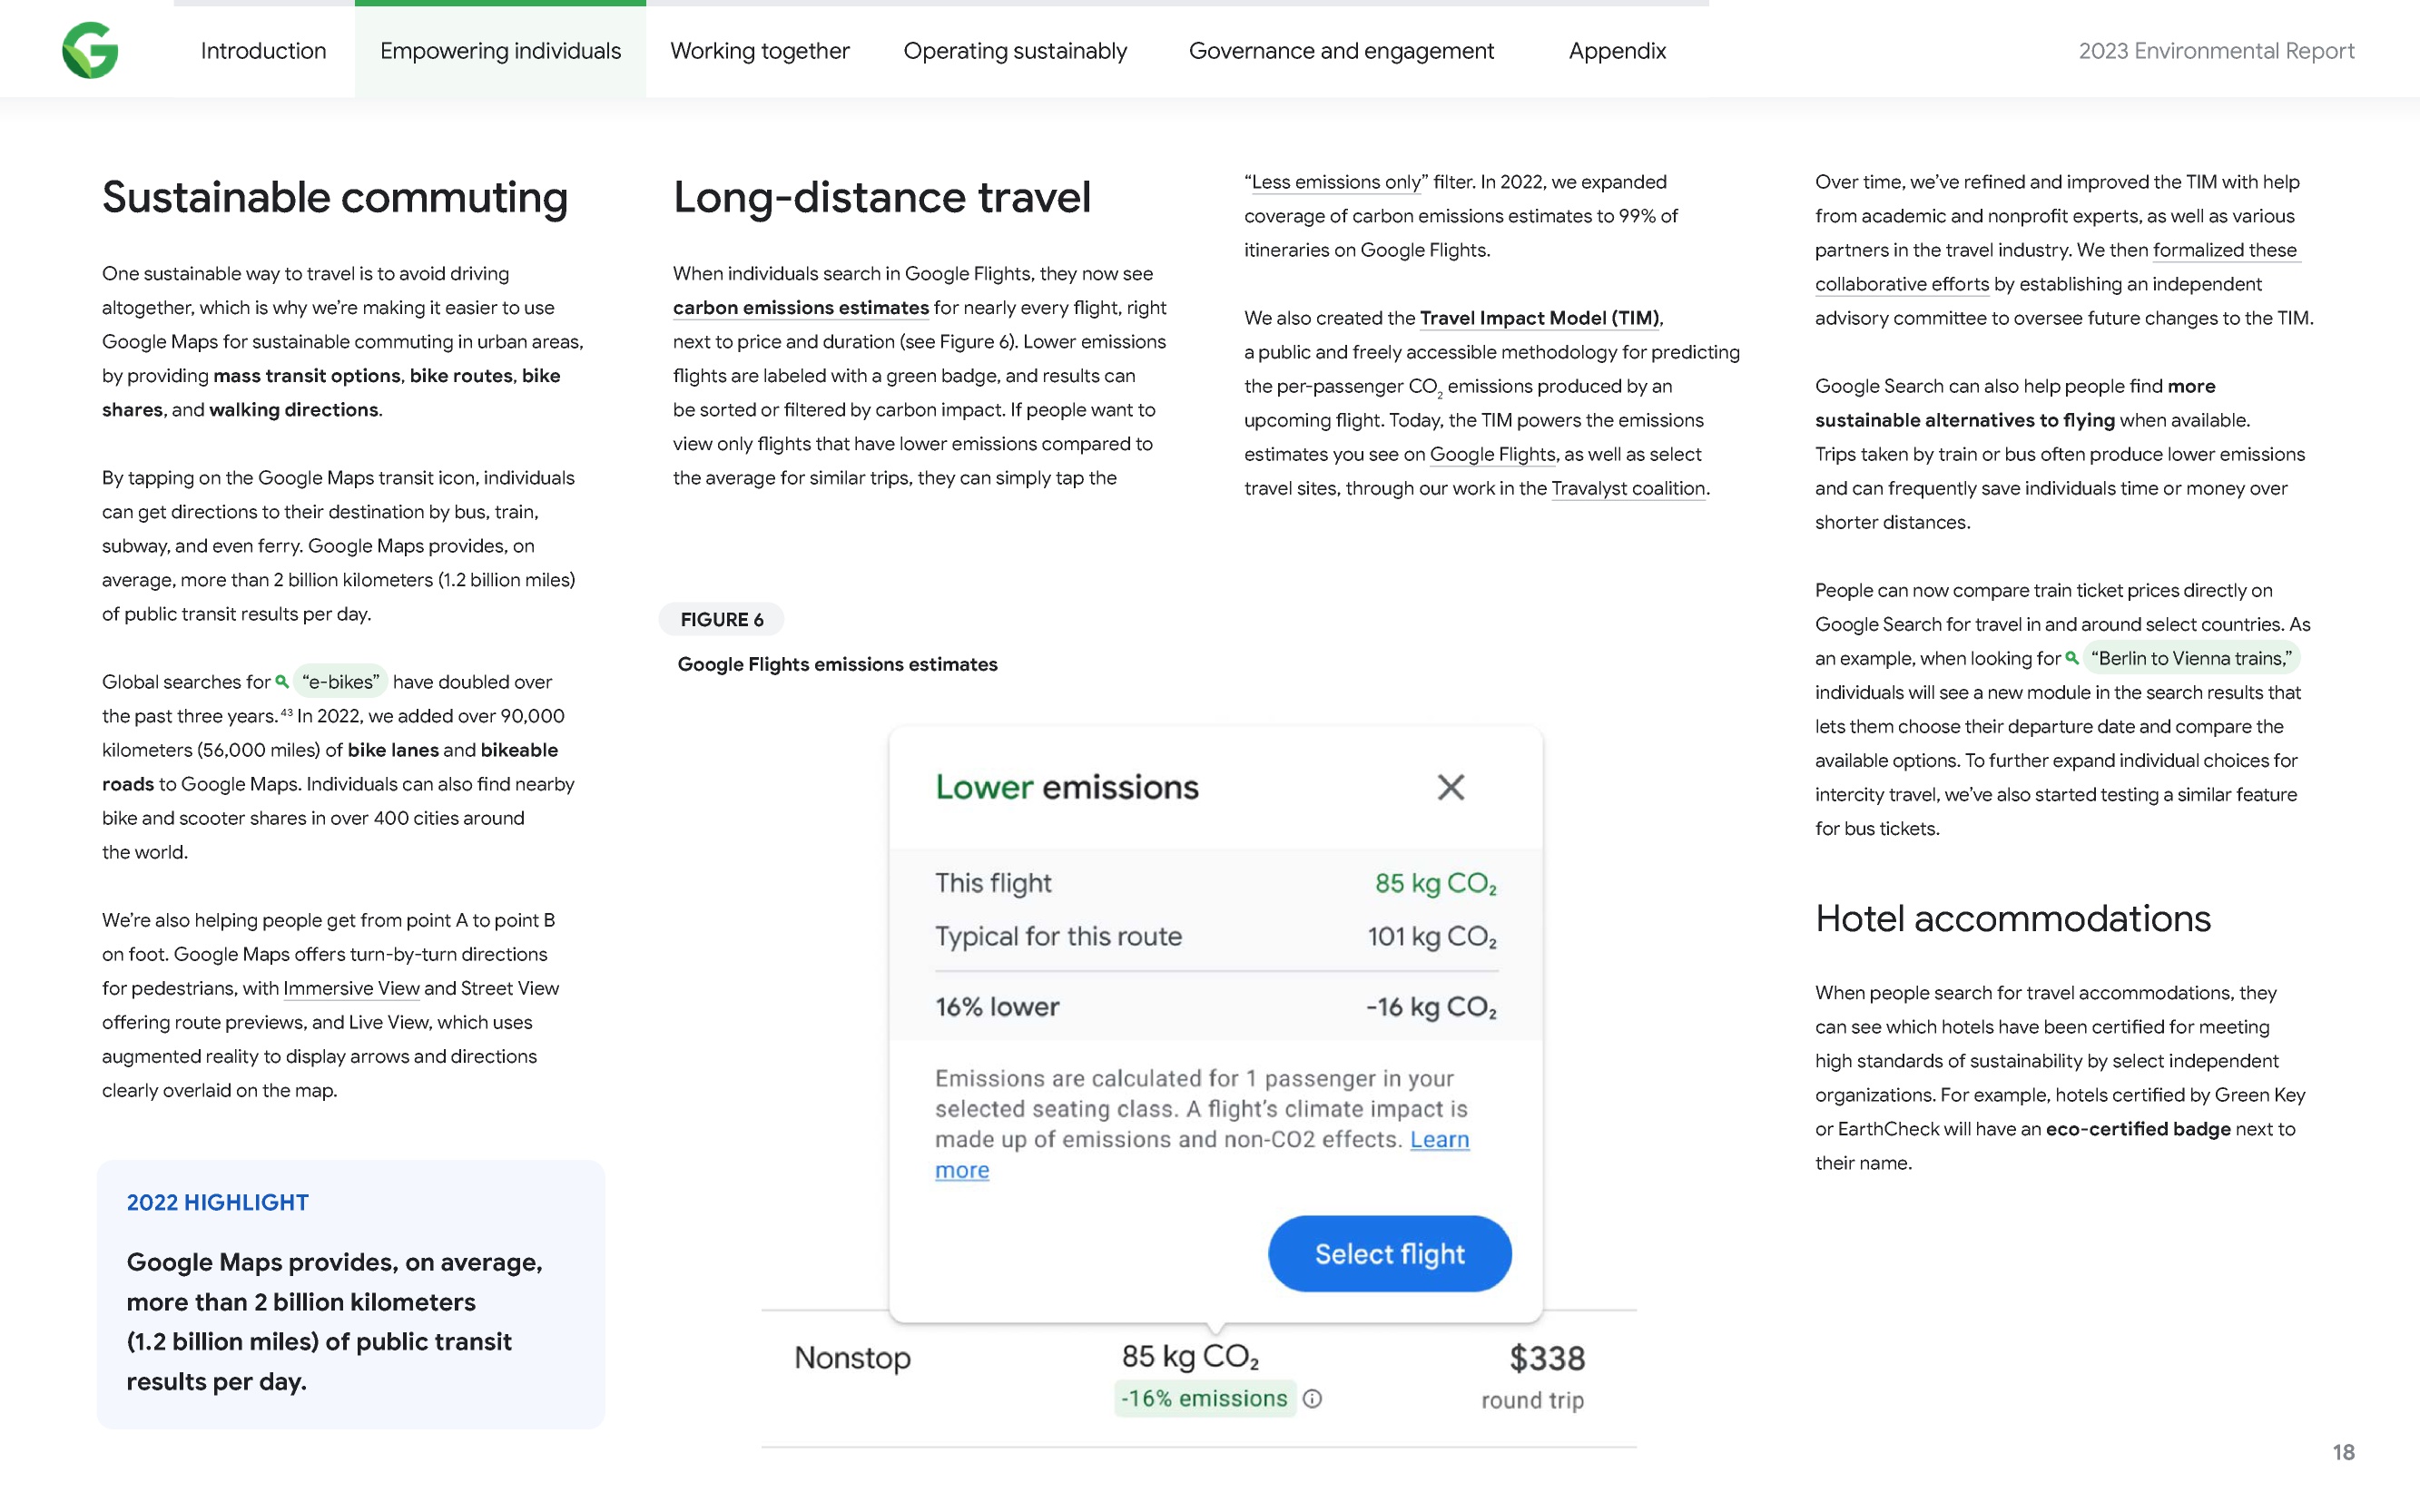Click the "-16 kg CO₂" value

(1431, 1007)
